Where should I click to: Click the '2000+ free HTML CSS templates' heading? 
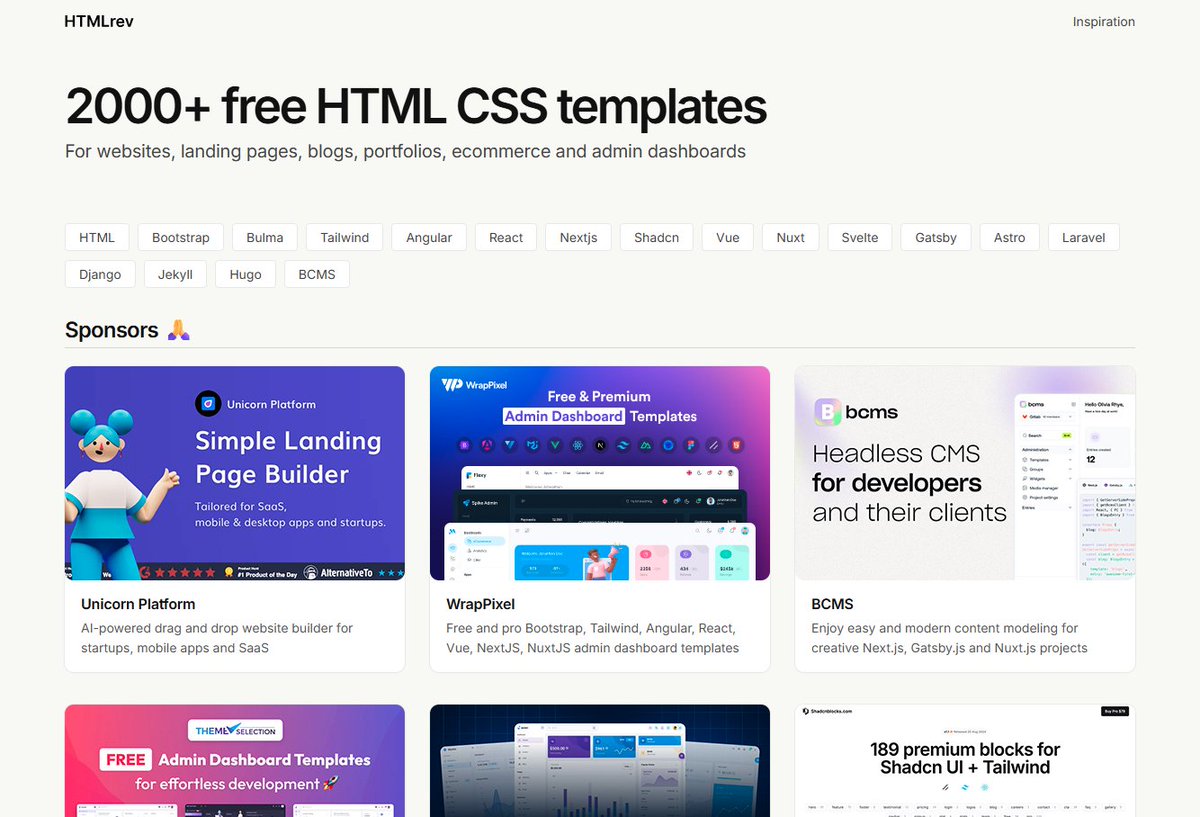416,106
